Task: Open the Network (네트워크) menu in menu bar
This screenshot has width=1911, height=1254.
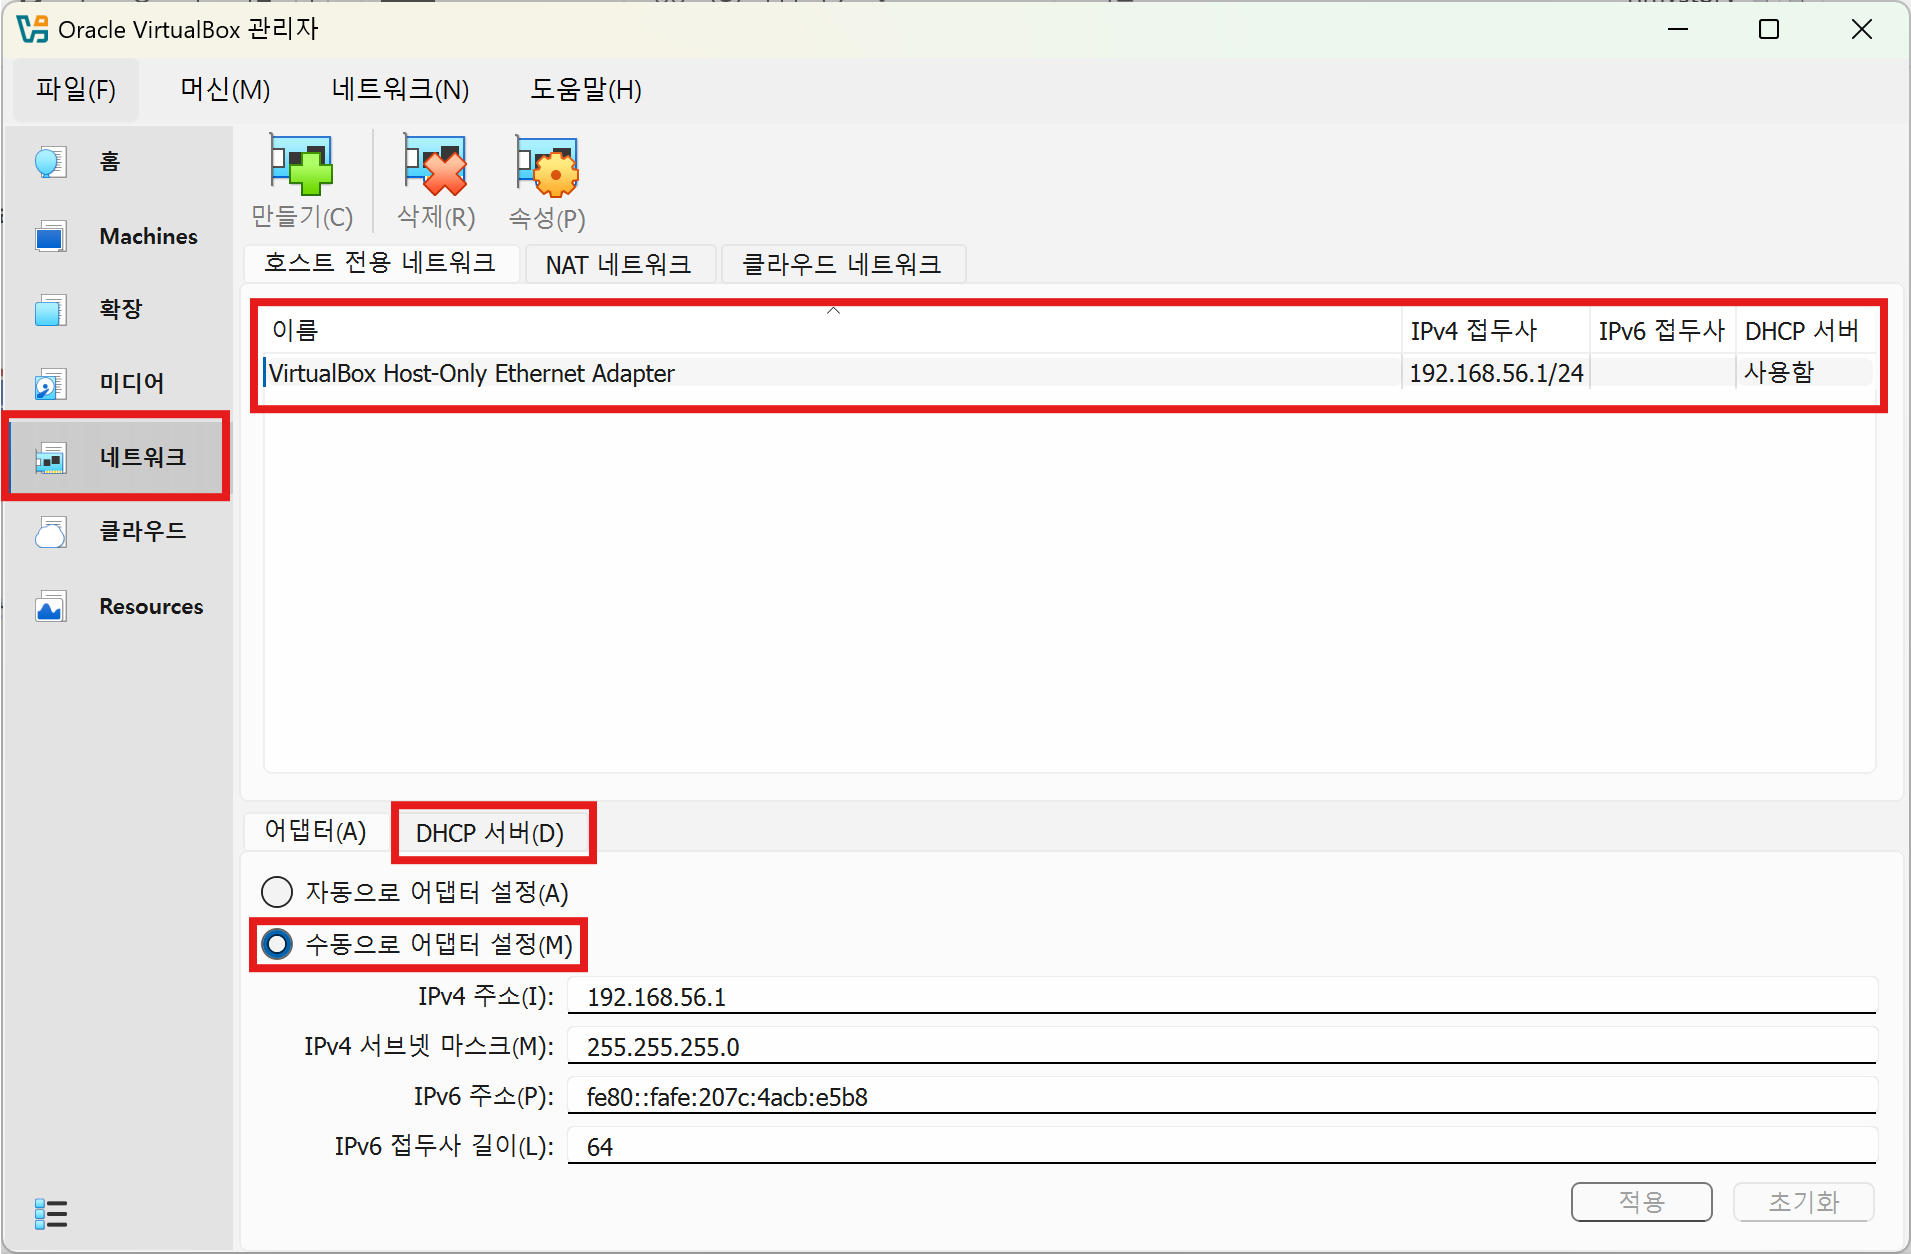Action: pyautogui.click(x=400, y=90)
